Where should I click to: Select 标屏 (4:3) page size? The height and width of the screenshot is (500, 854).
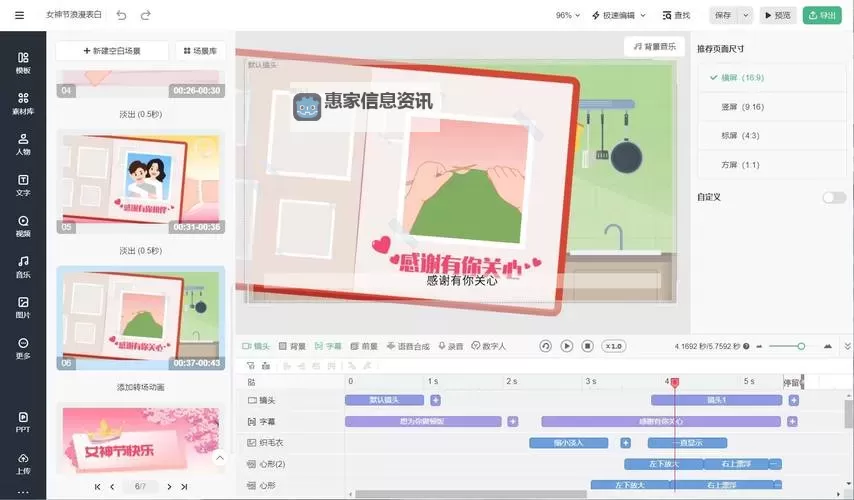772,136
